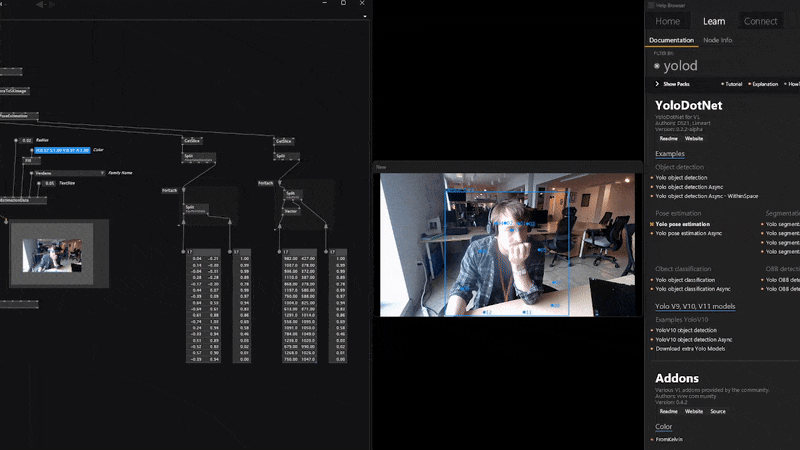The height and width of the screenshot is (450, 800).
Task: Select the Documentation subtab
Action: (671, 40)
